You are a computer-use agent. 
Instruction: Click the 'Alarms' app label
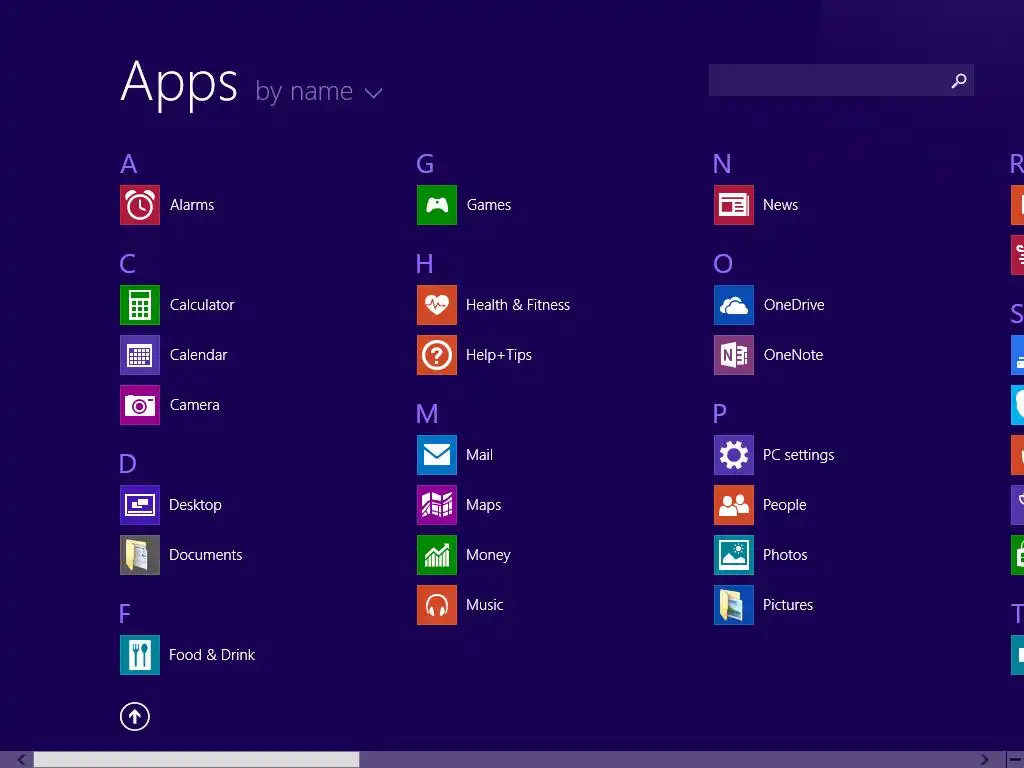(192, 205)
